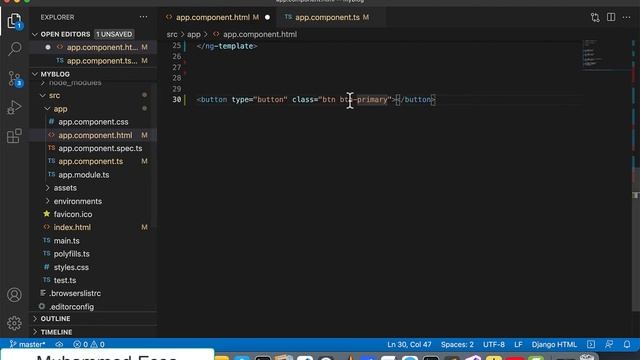
Task: Change end of line sequence LF
Action: pos(518,344)
